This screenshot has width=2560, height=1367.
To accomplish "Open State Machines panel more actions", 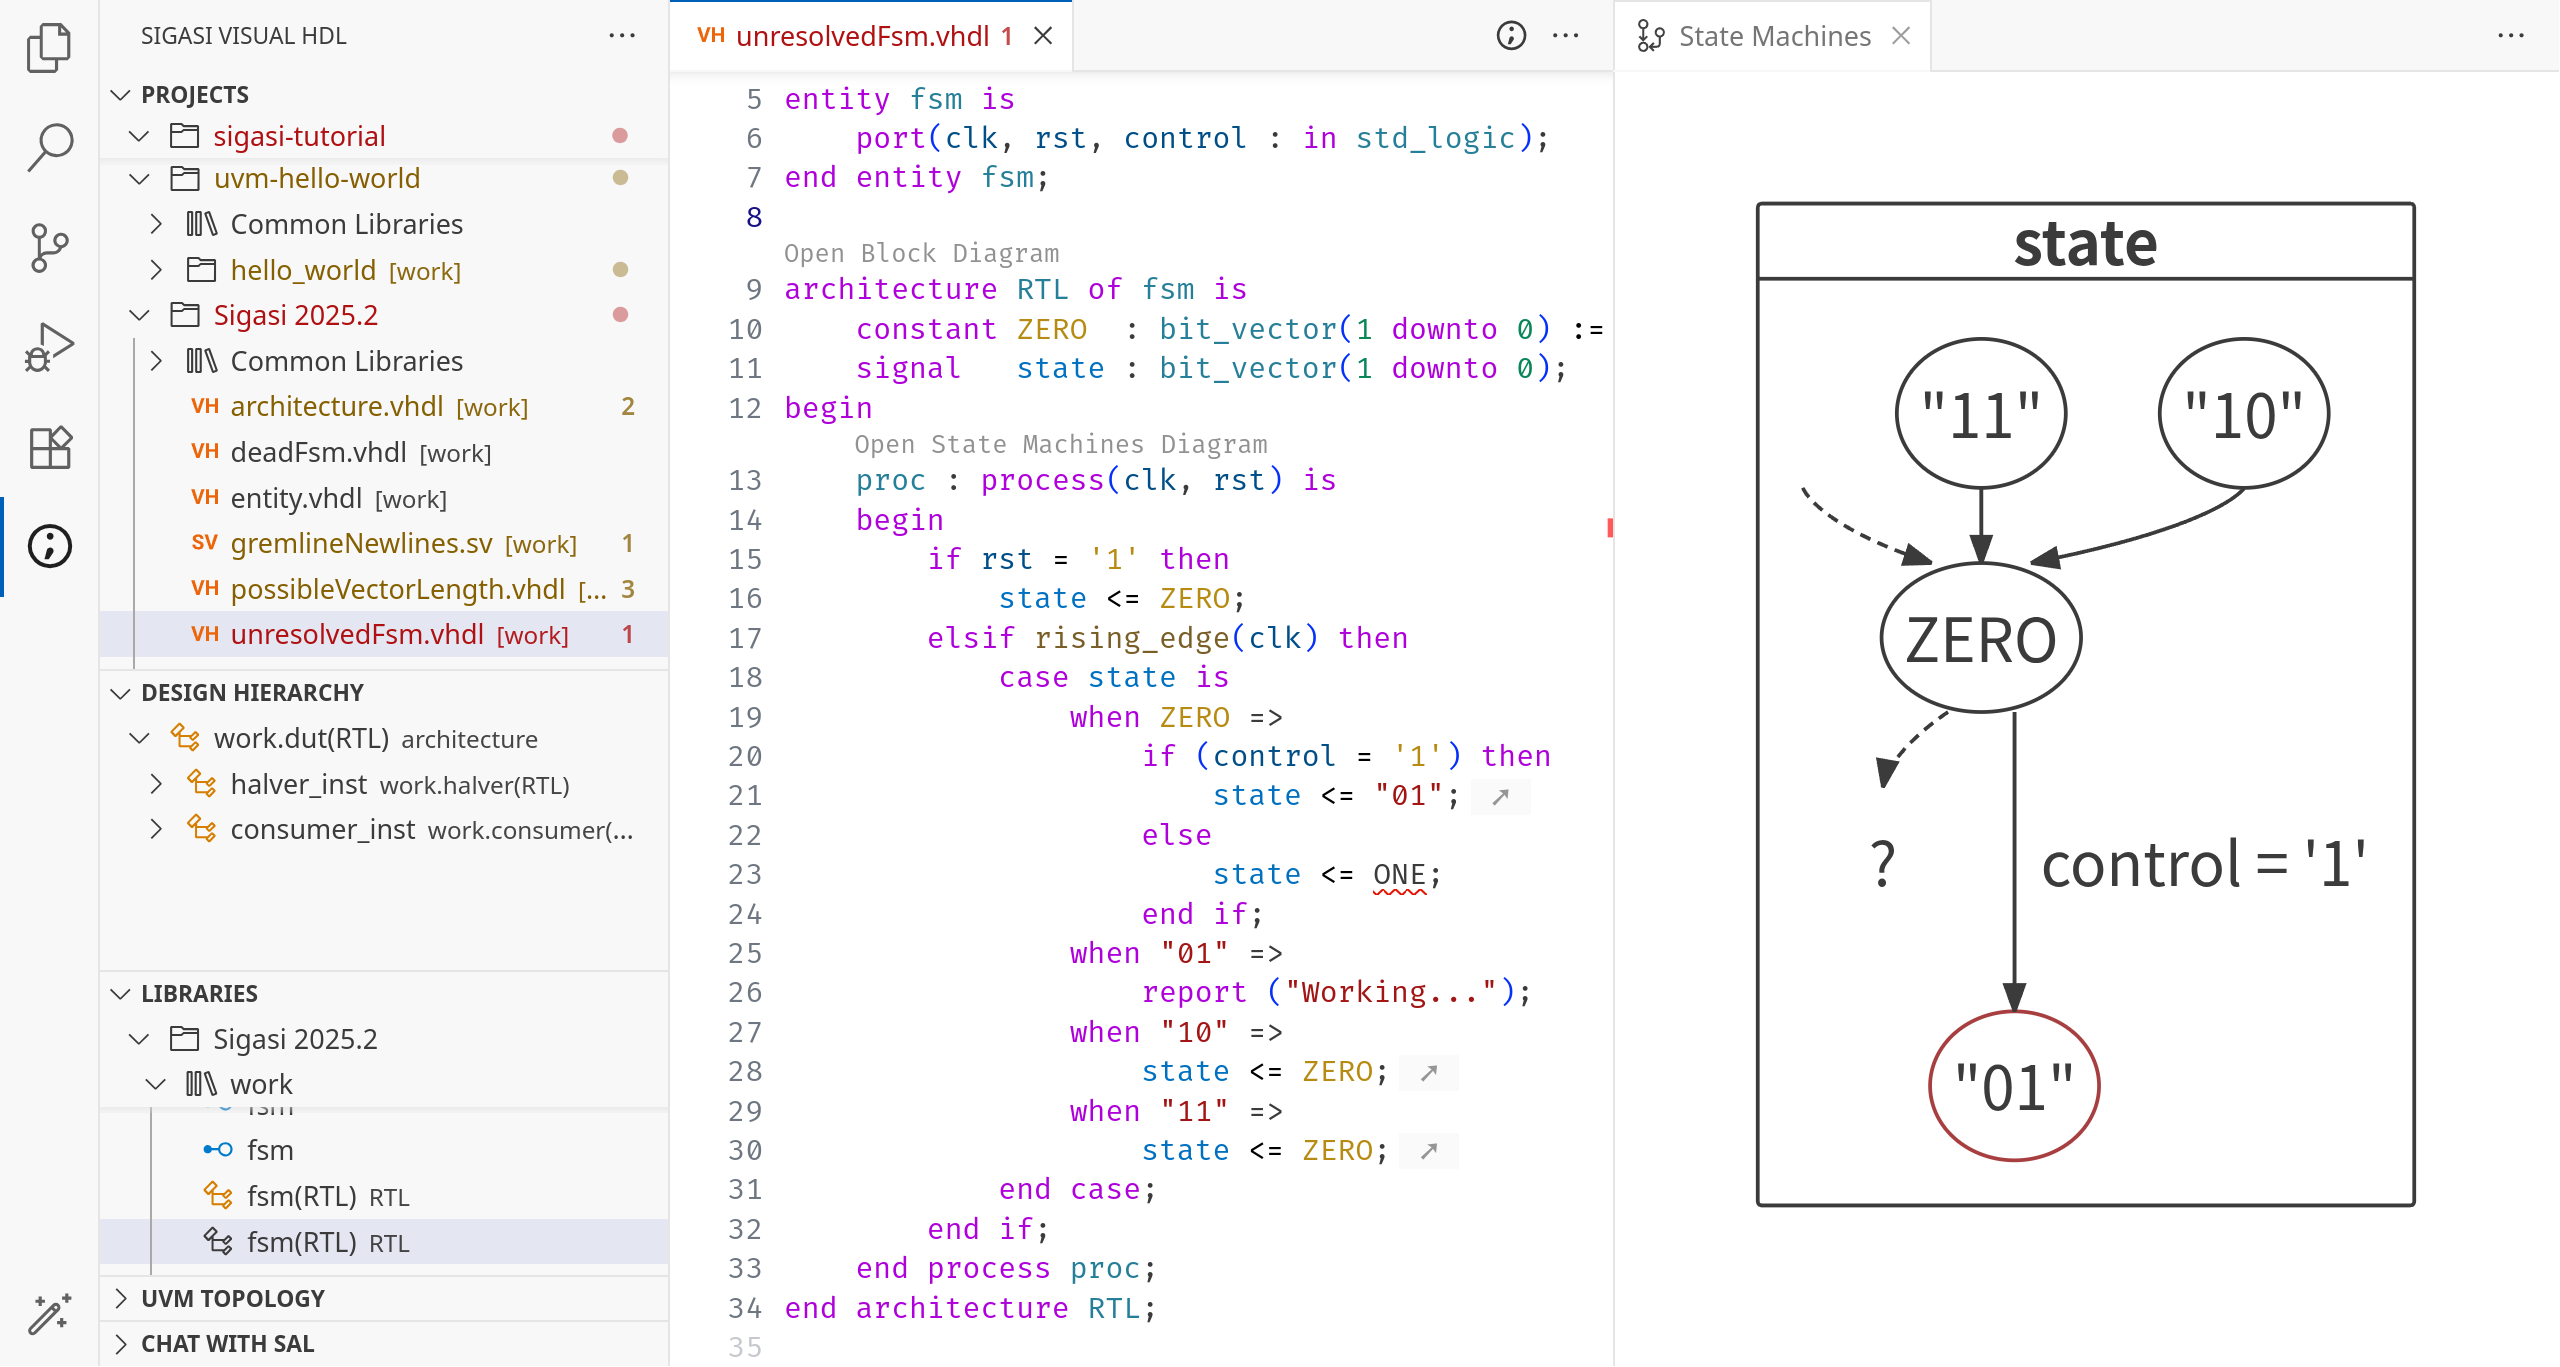I will (x=2511, y=36).
